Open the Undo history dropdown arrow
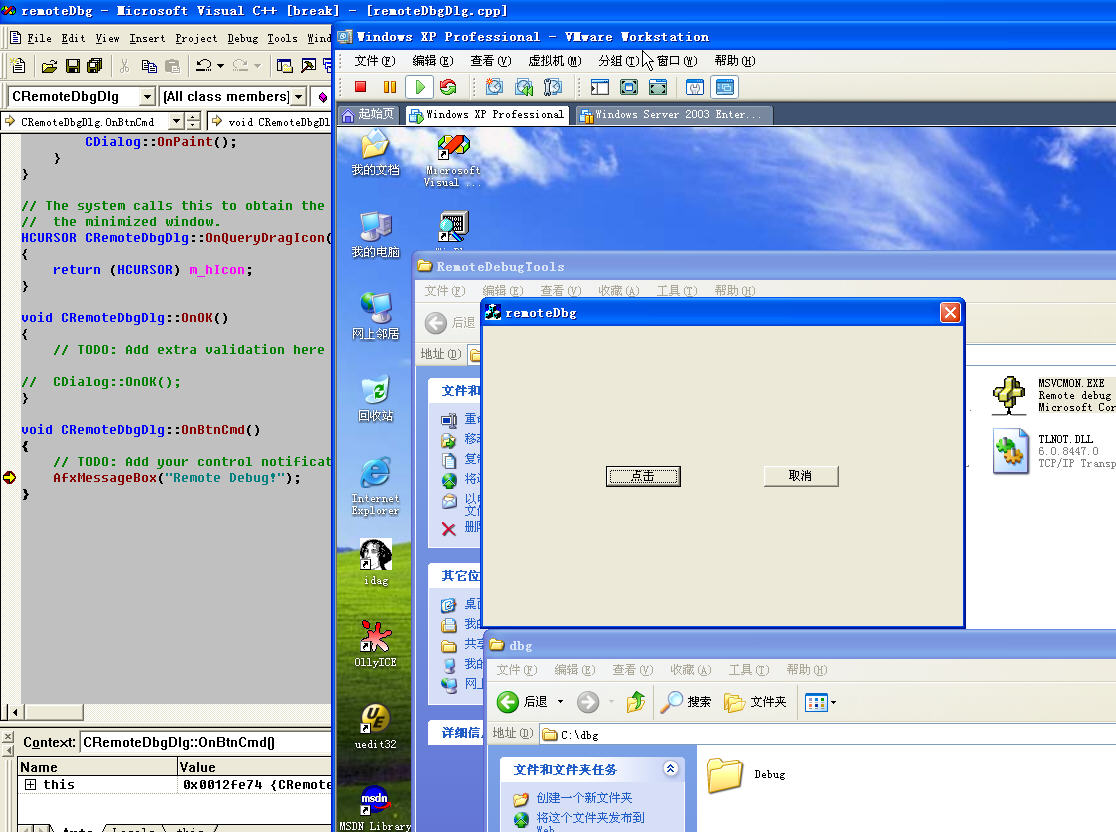Image resolution: width=1116 pixels, height=832 pixels. coord(221,66)
